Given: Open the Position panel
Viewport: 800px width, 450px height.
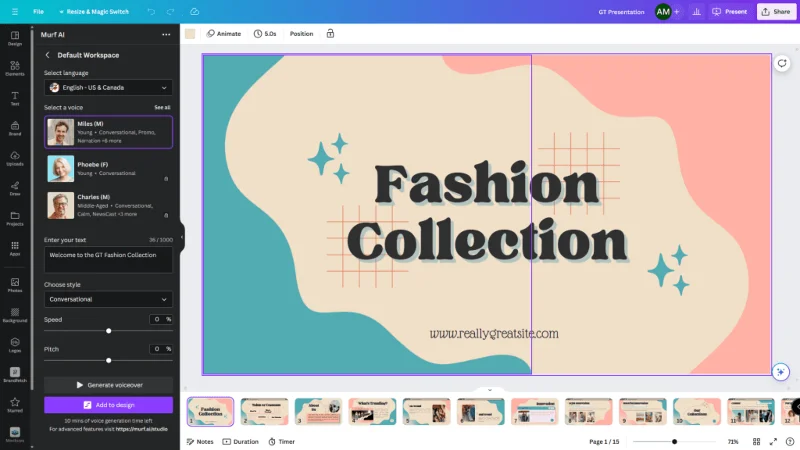Looking at the screenshot, I should [x=301, y=34].
